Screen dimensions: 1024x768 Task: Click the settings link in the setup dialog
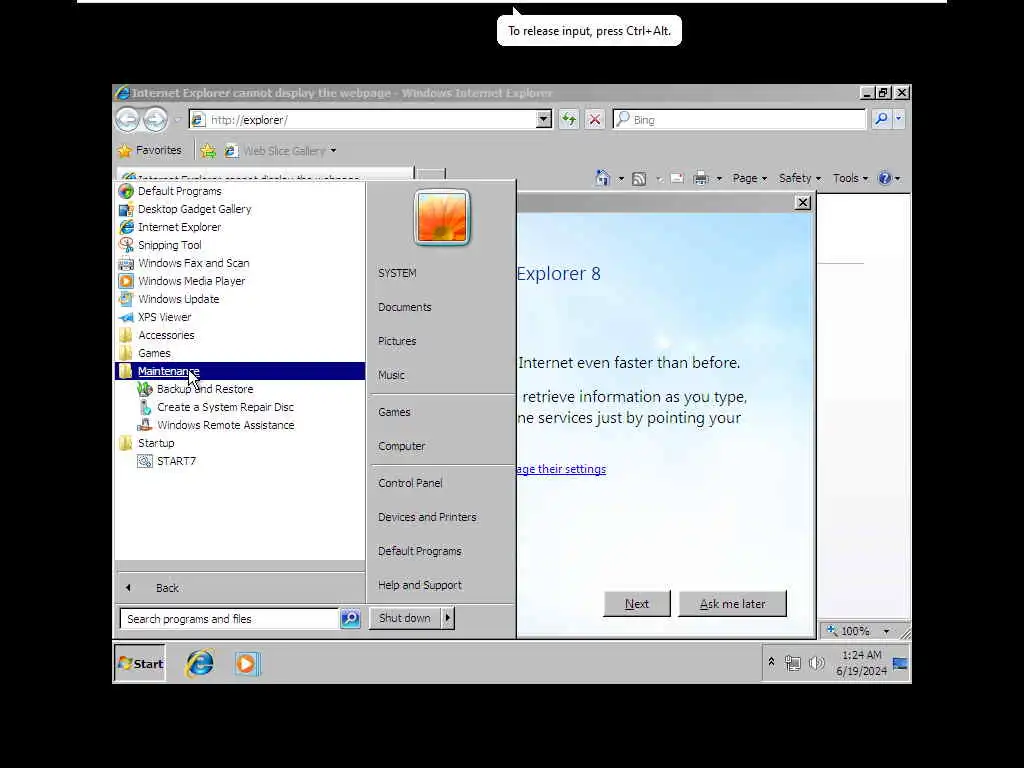pyautogui.click(x=562, y=469)
